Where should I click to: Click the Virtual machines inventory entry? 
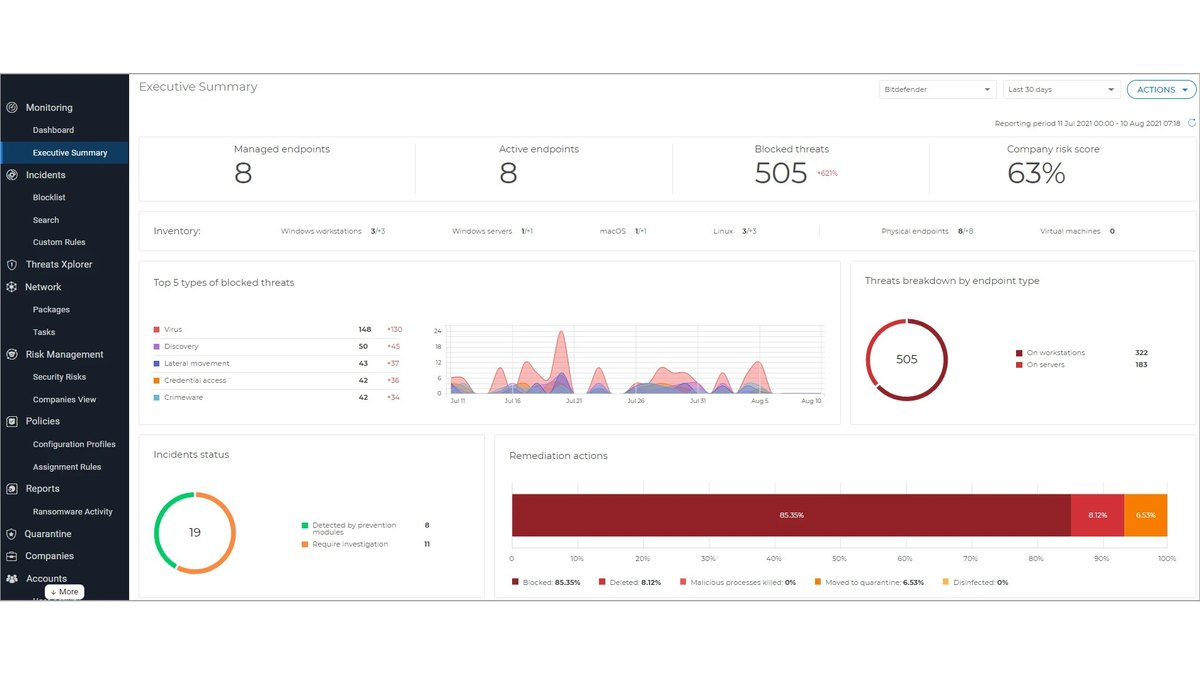1077,231
